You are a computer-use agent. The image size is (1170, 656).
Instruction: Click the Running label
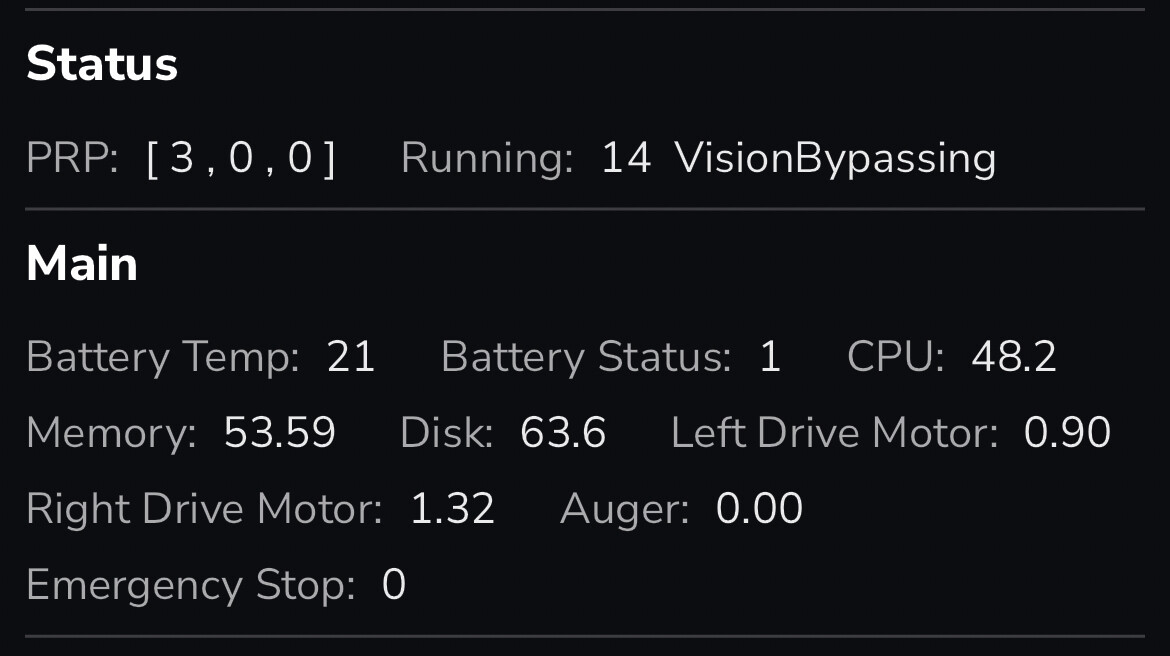coord(487,159)
